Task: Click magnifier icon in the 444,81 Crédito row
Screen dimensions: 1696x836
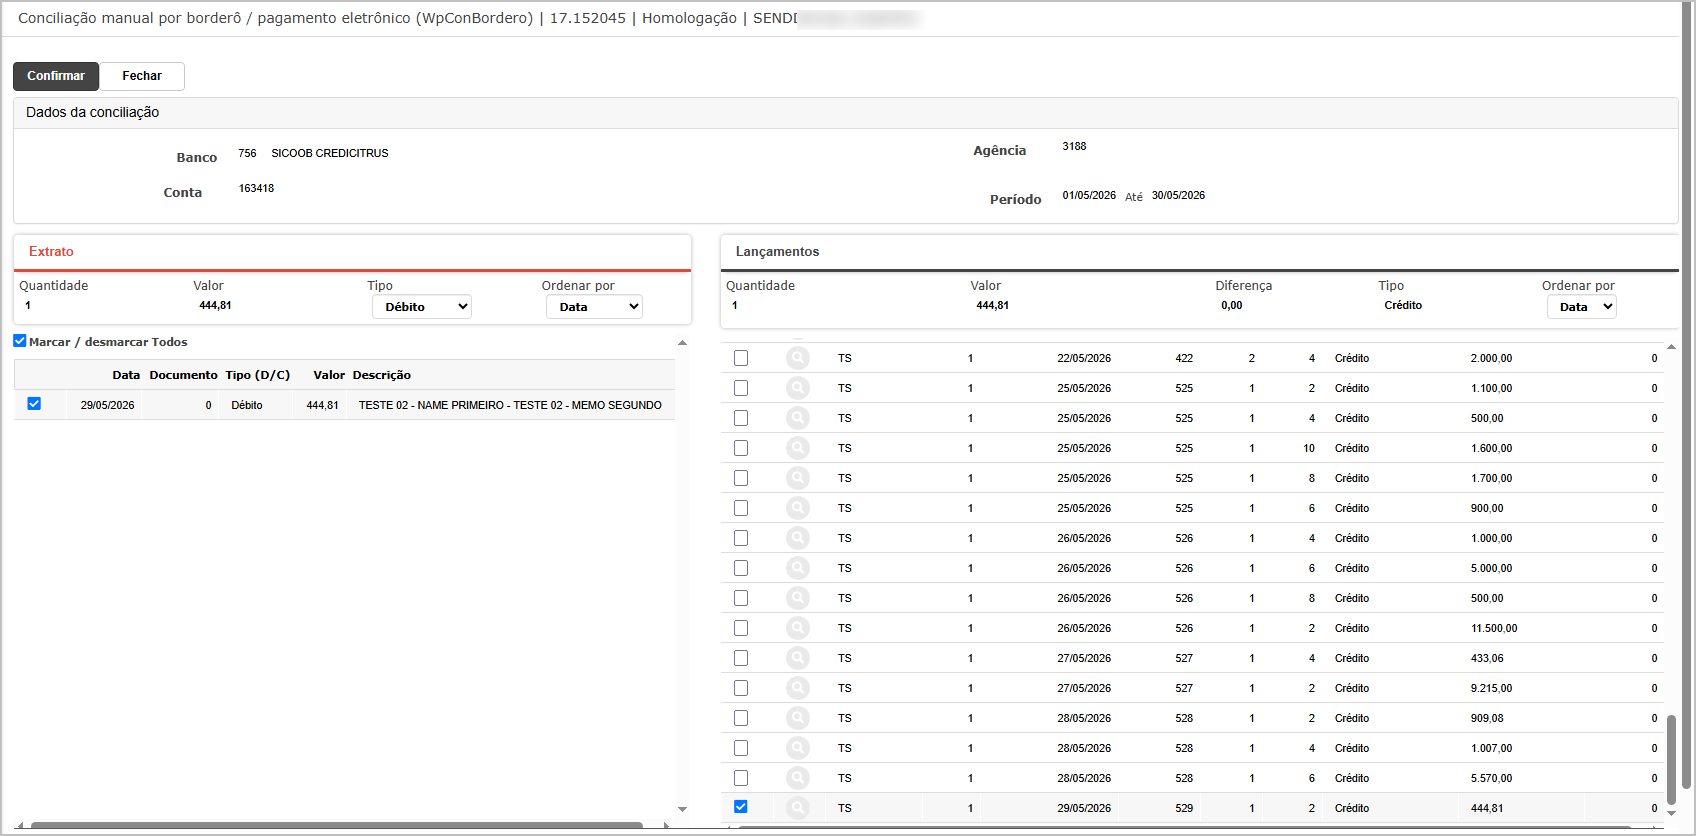Action: click(x=798, y=808)
